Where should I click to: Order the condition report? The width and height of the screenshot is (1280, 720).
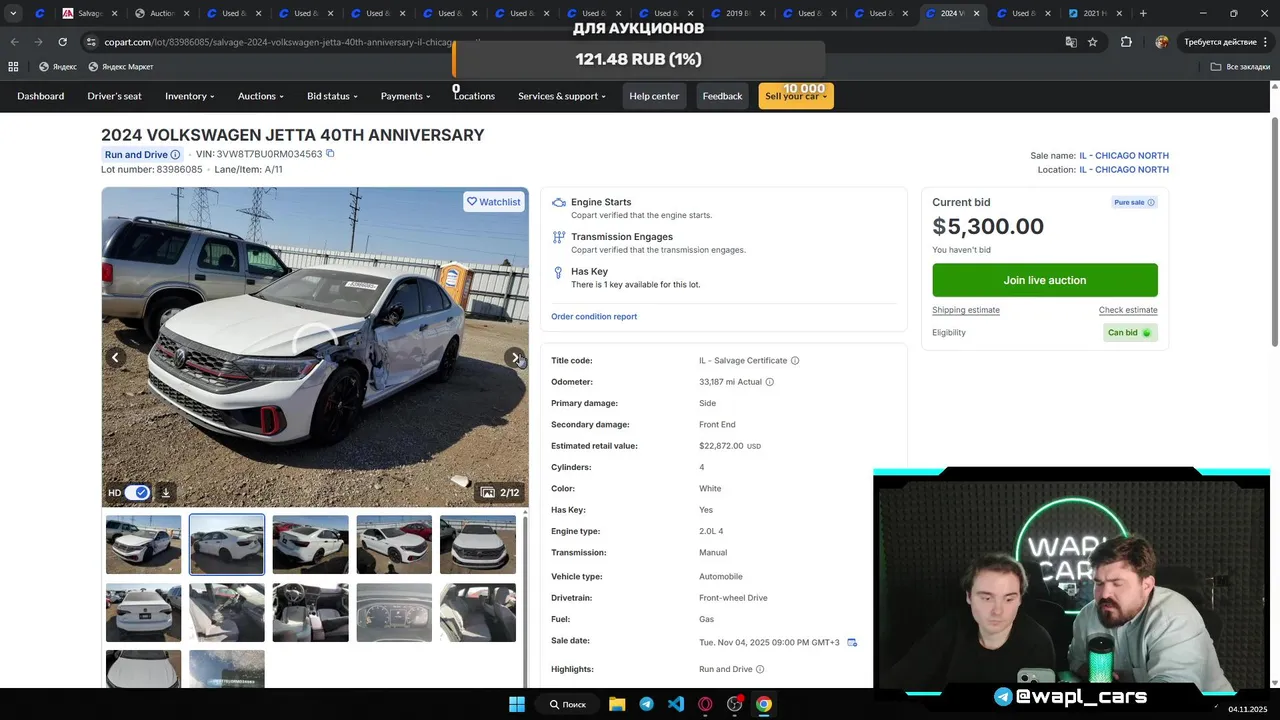tap(594, 317)
